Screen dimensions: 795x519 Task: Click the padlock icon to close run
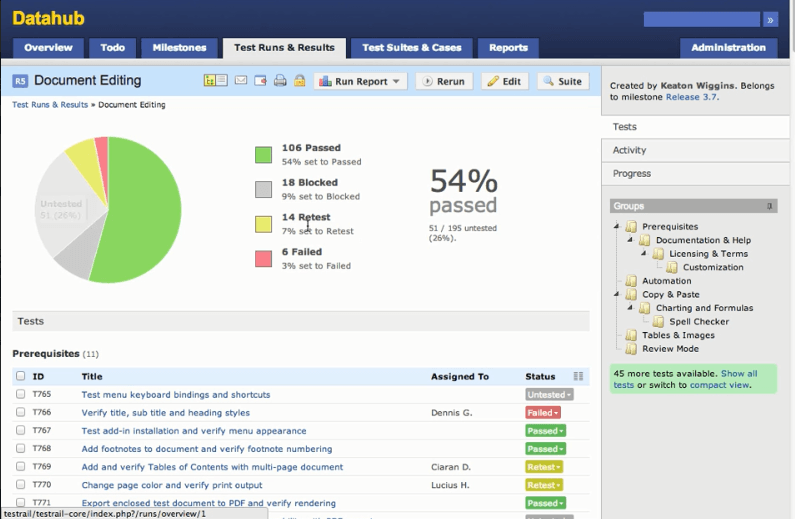[299, 81]
